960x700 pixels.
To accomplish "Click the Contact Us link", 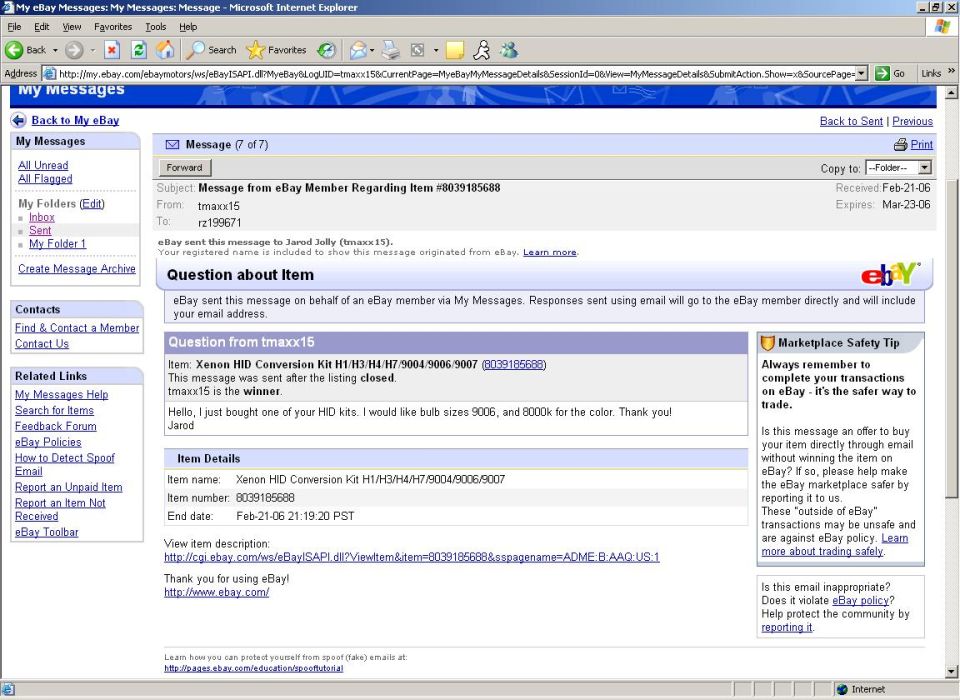I will [42, 344].
